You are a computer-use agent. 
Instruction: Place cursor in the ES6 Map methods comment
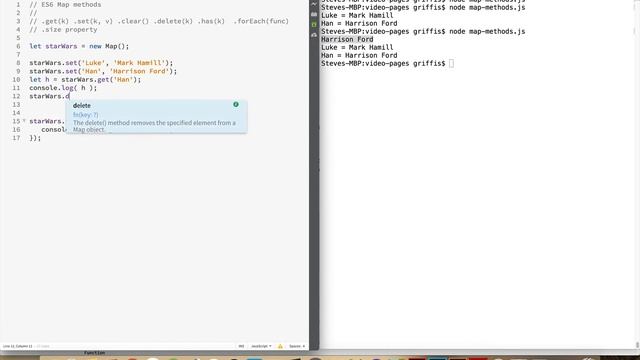65,4
